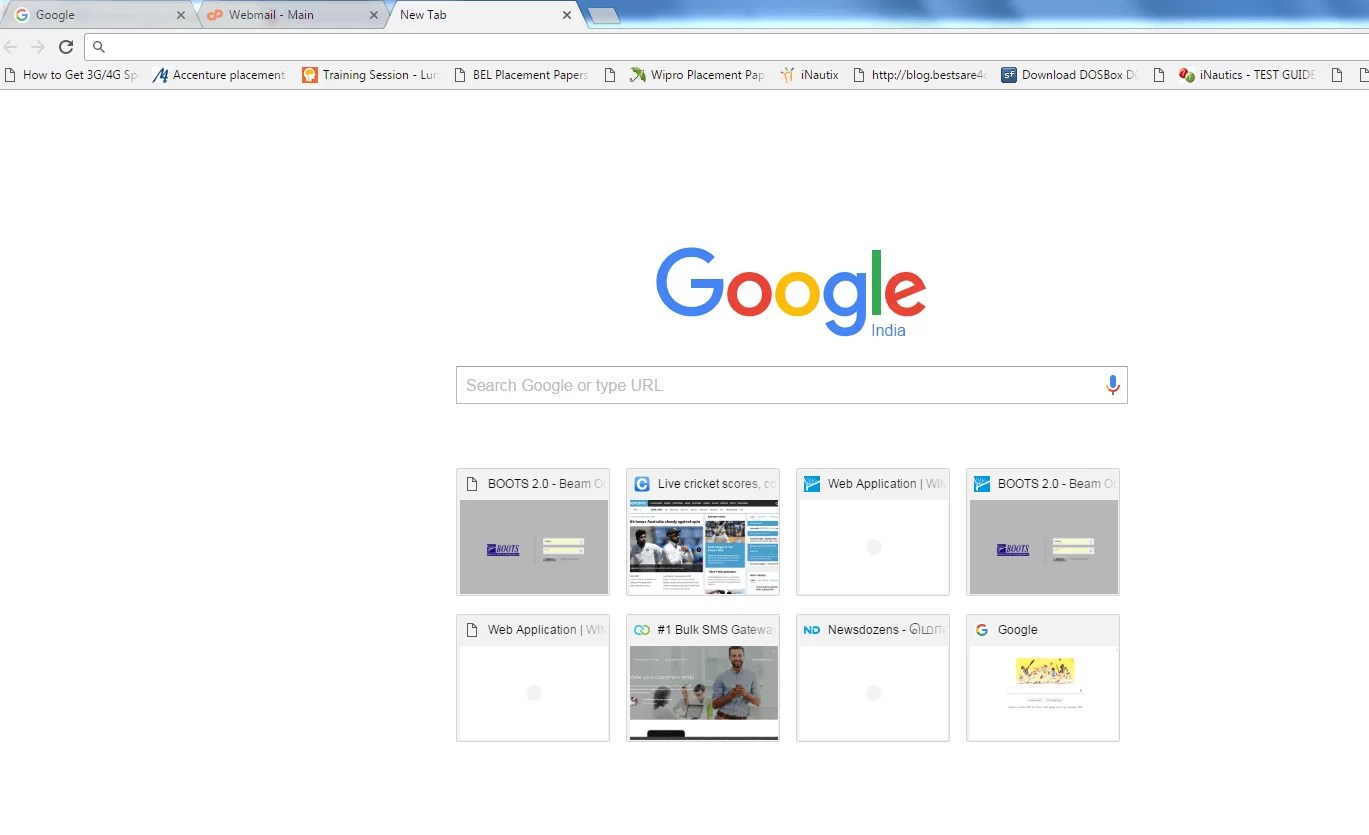Screen dimensions: 1369x835
Task: Open the unlabeled bookmark right after Download DOSBox
Action: pos(1159,75)
